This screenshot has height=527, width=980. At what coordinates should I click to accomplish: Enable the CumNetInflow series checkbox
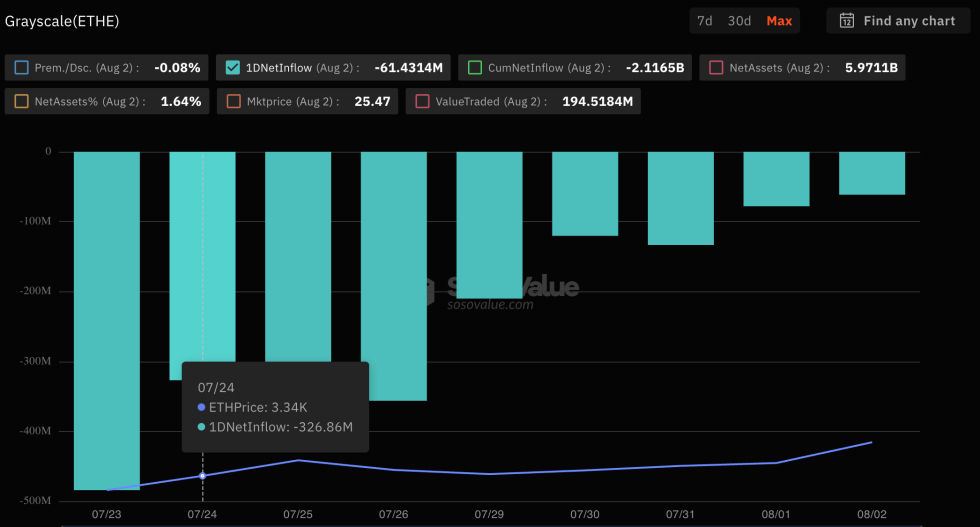click(x=474, y=68)
